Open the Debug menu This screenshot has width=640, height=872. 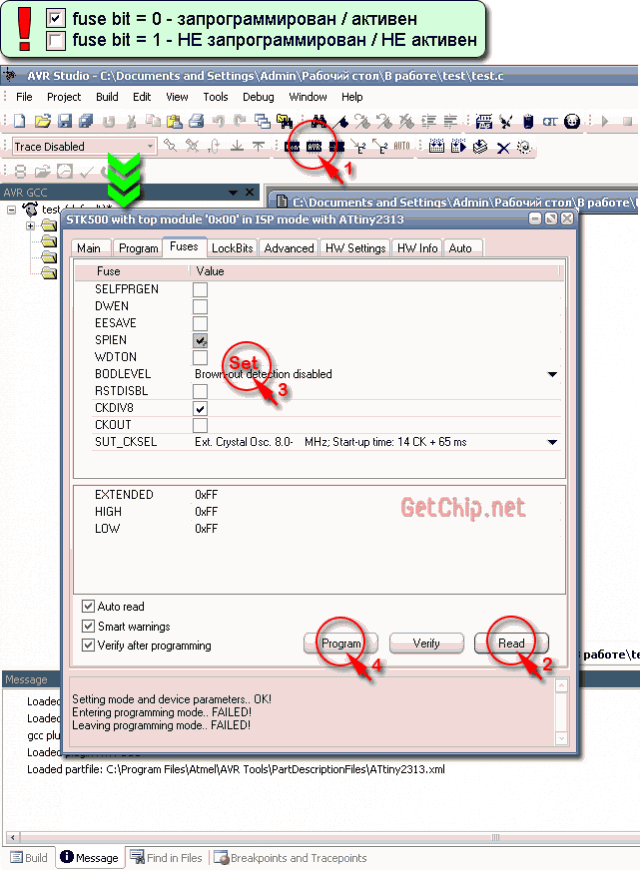(x=258, y=97)
